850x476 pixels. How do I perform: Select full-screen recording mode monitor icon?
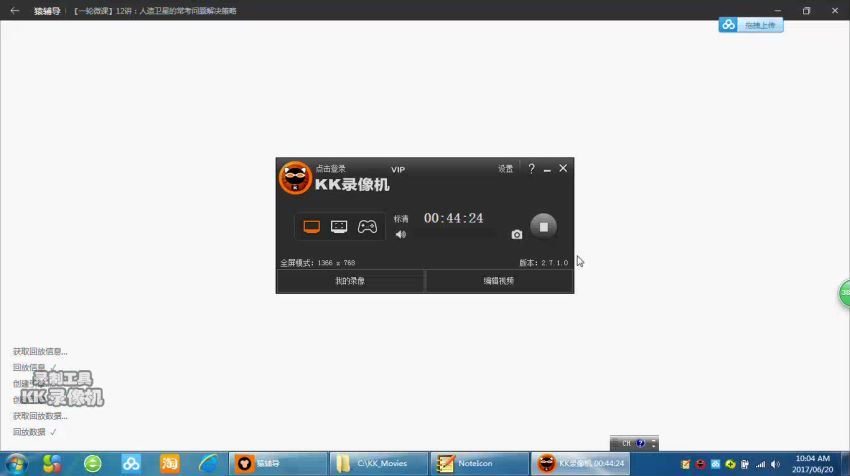click(x=311, y=227)
